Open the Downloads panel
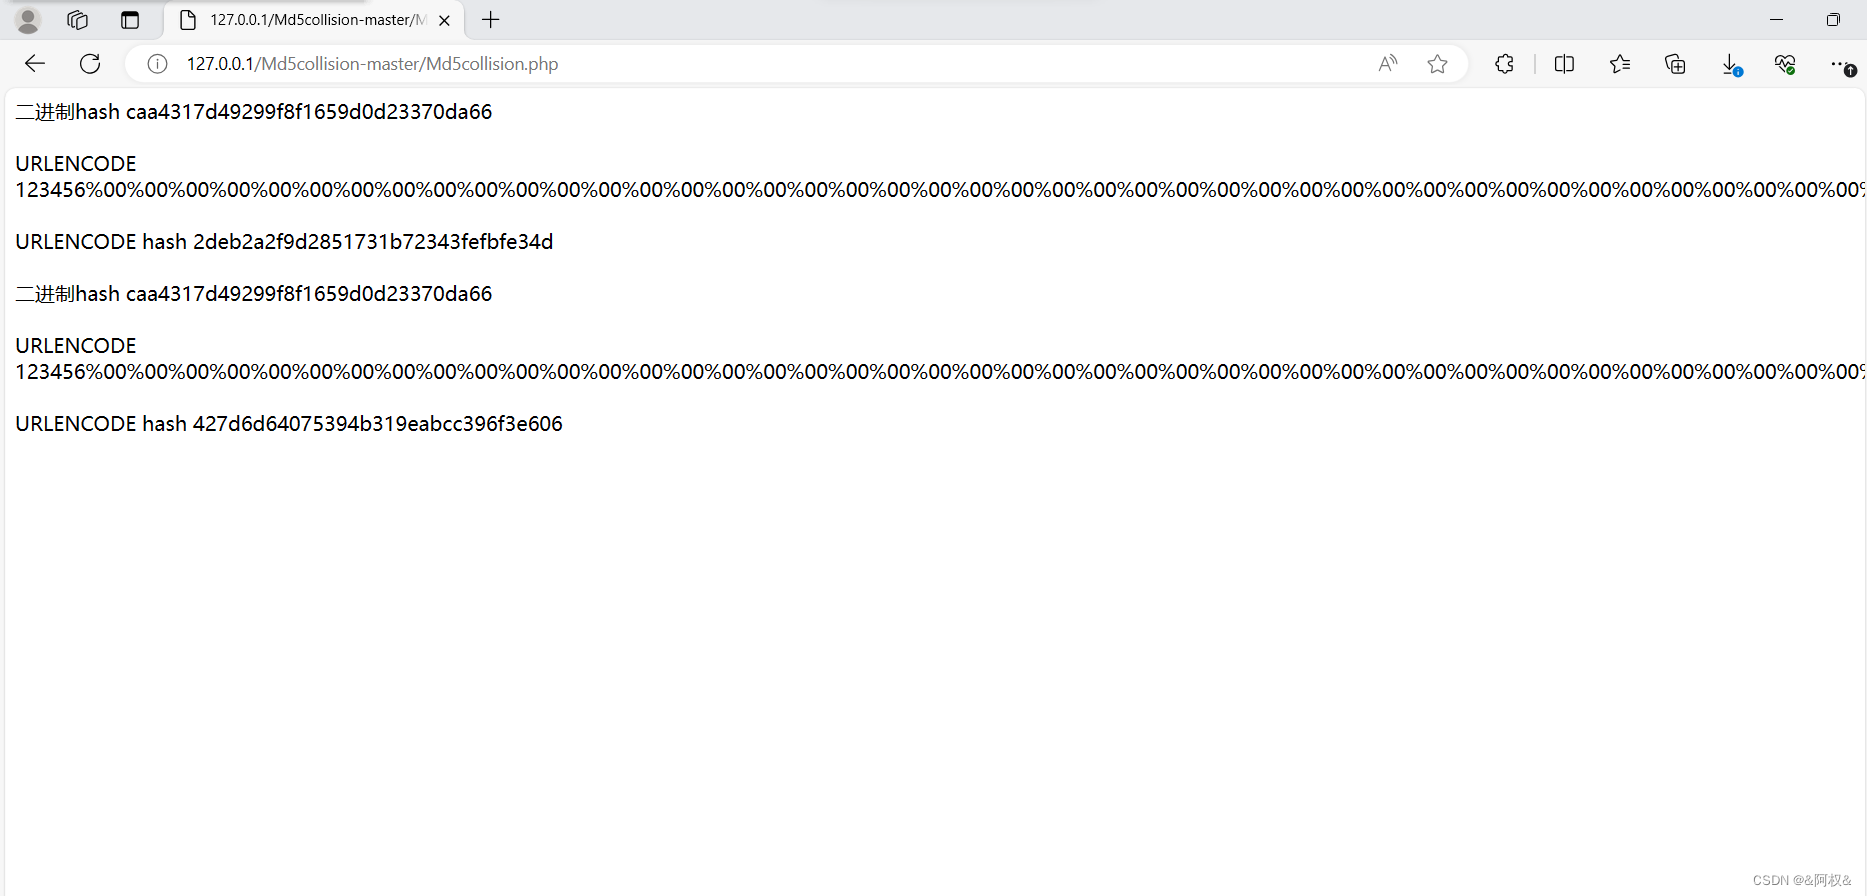Screen dimensions: 1867x896 [x=1731, y=64]
